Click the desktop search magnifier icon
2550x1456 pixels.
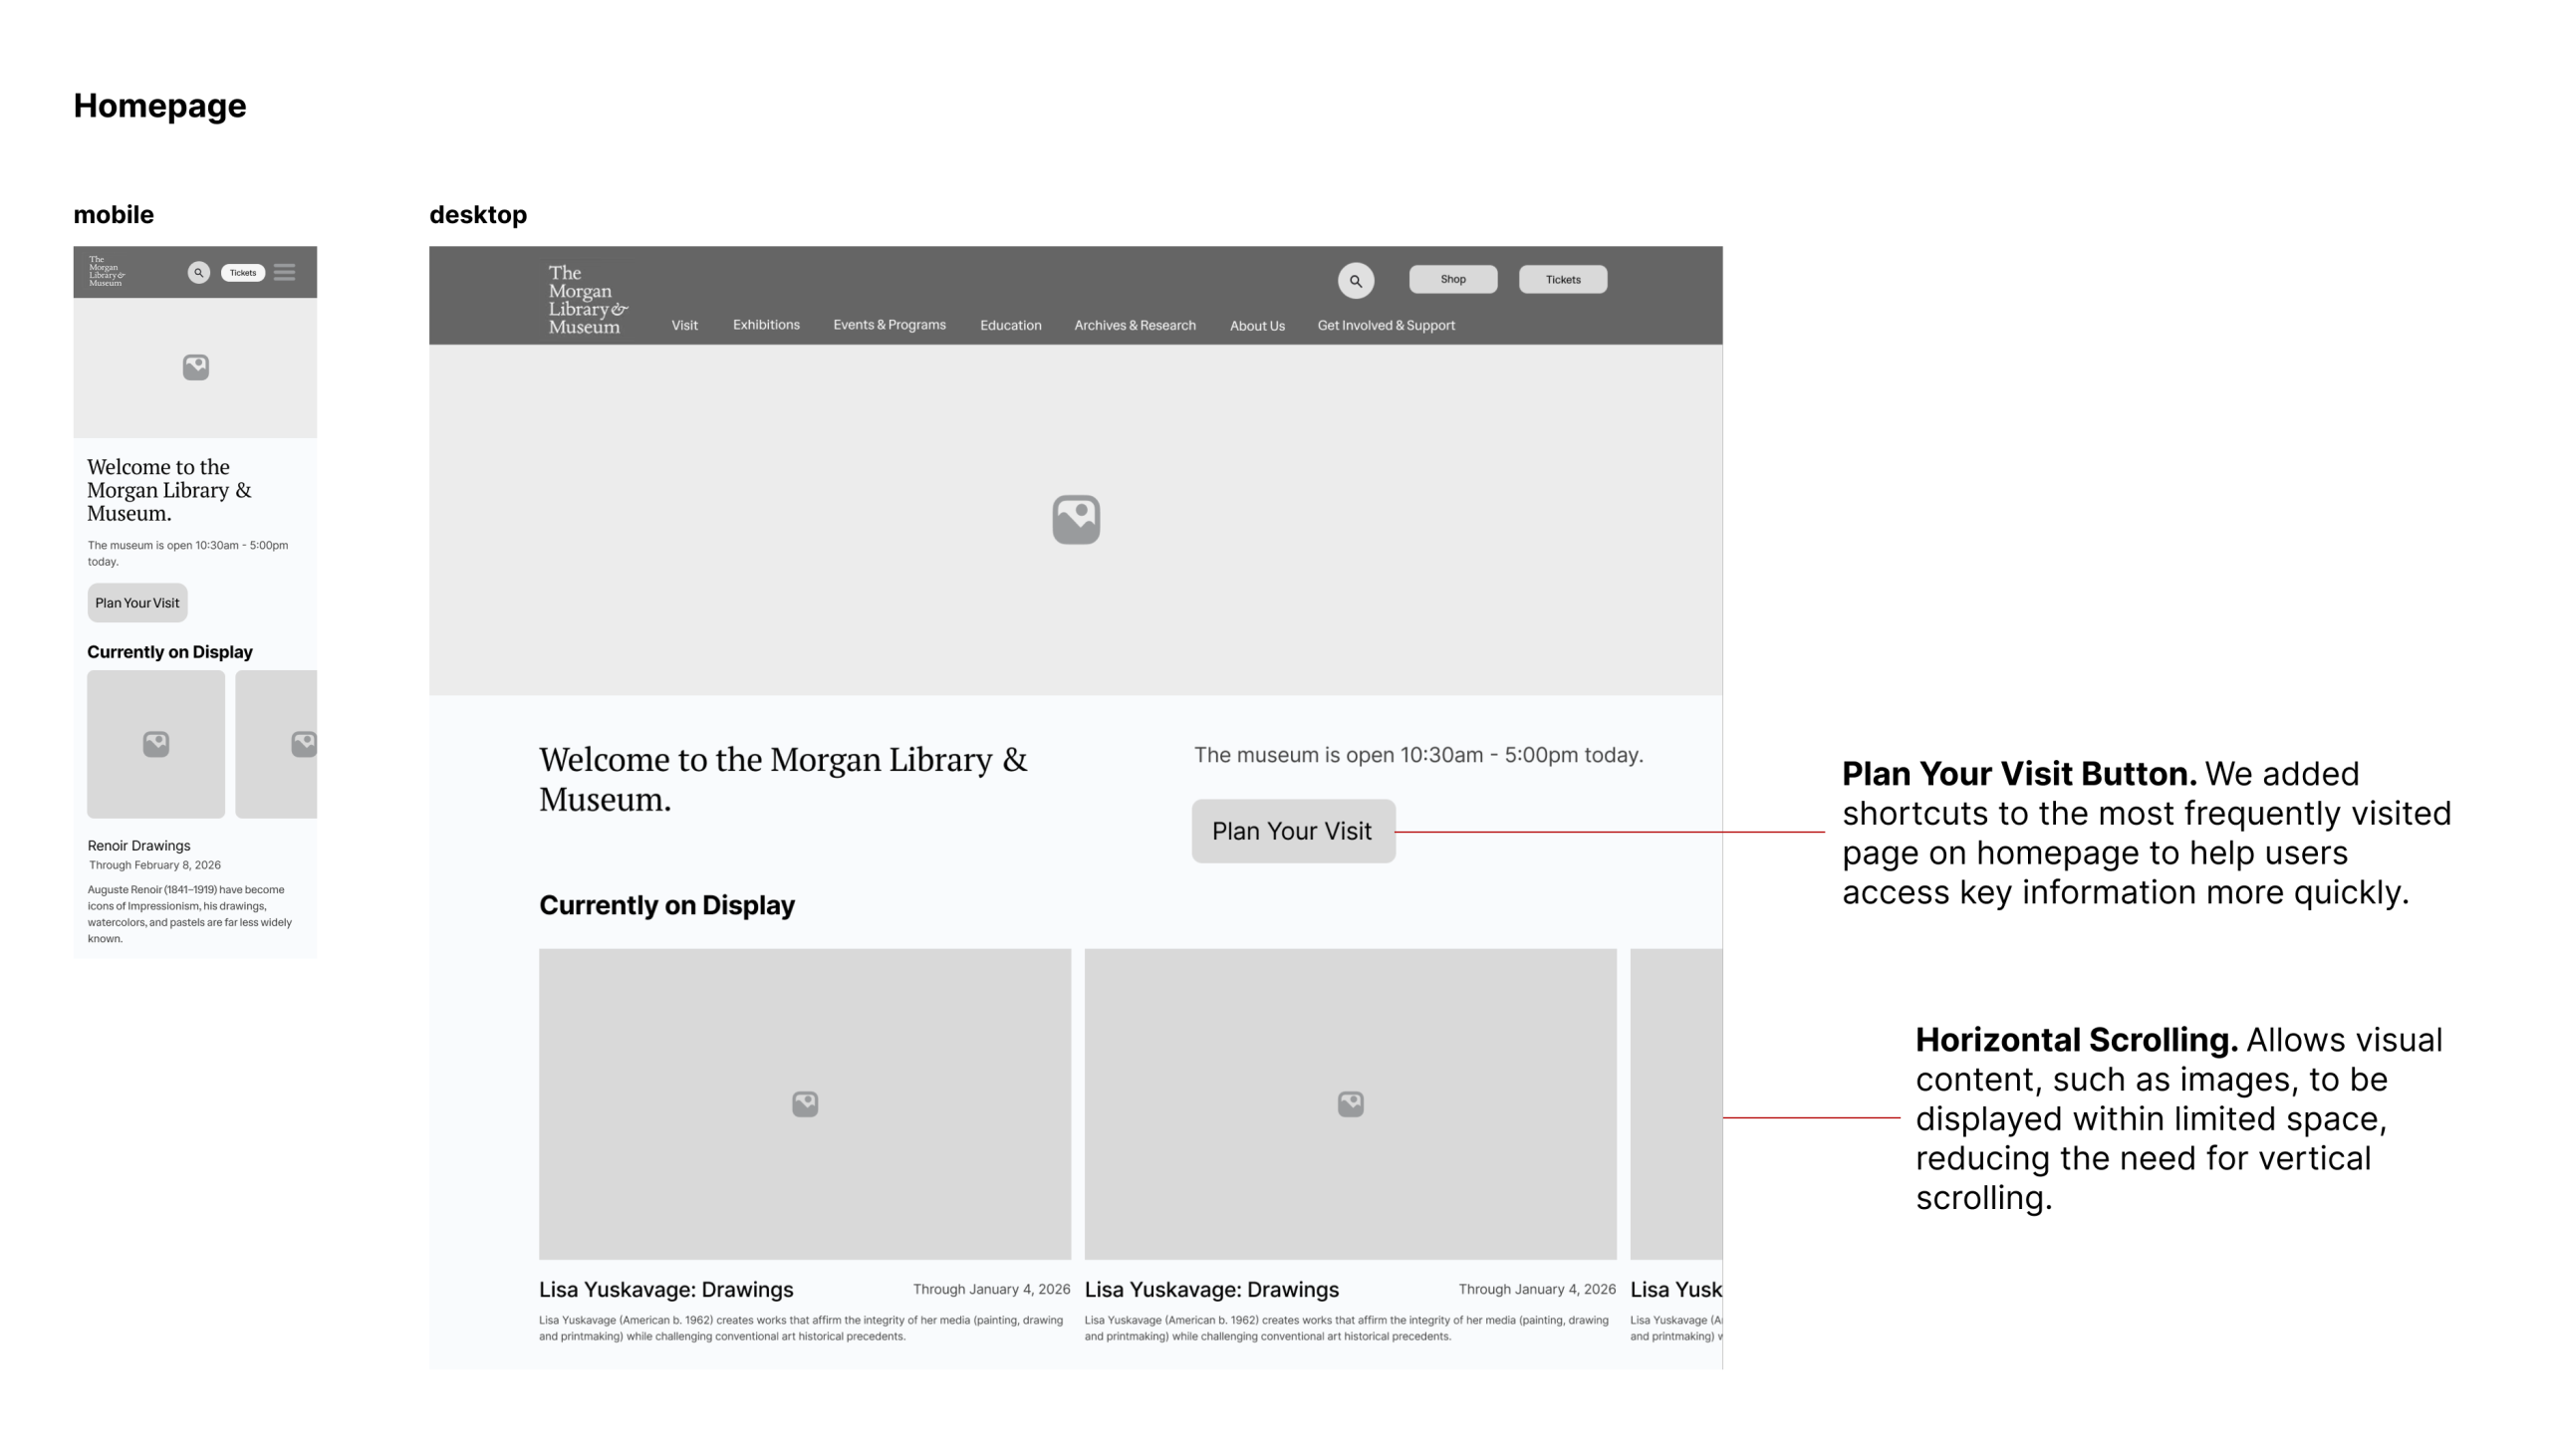pyautogui.click(x=1355, y=281)
